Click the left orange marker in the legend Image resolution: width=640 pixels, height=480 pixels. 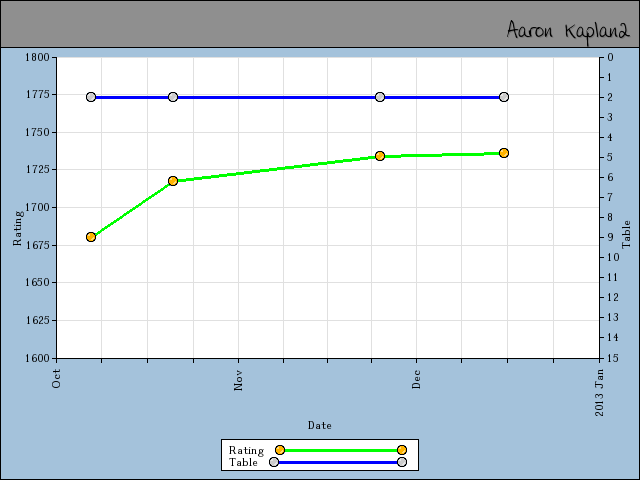(x=280, y=451)
